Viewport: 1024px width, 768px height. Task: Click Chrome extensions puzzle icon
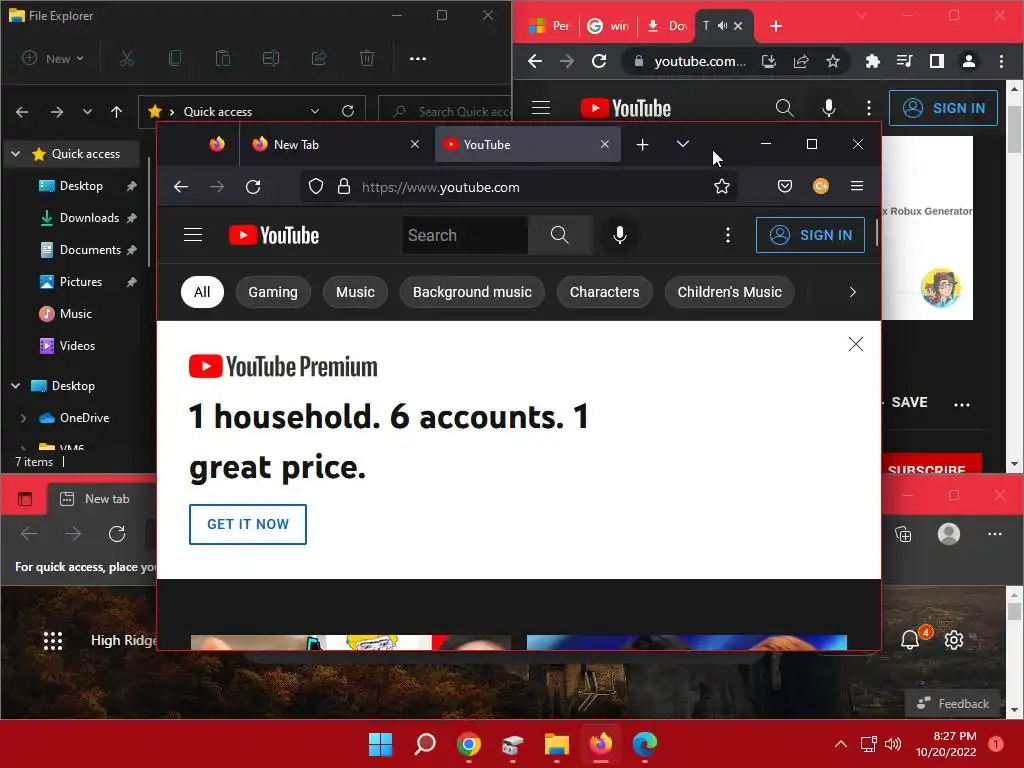pyautogui.click(x=872, y=61)
